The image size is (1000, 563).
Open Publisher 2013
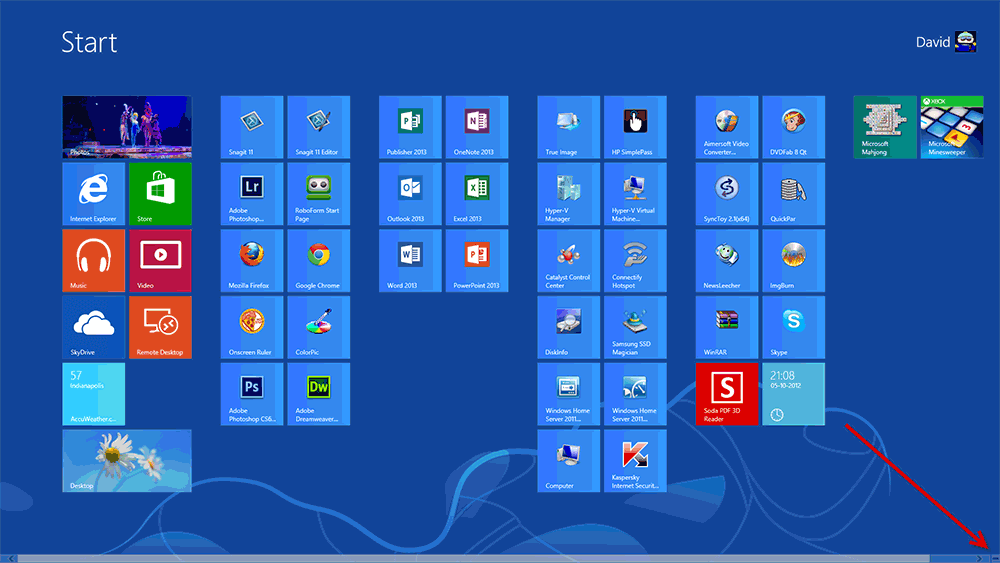point(410,127)
